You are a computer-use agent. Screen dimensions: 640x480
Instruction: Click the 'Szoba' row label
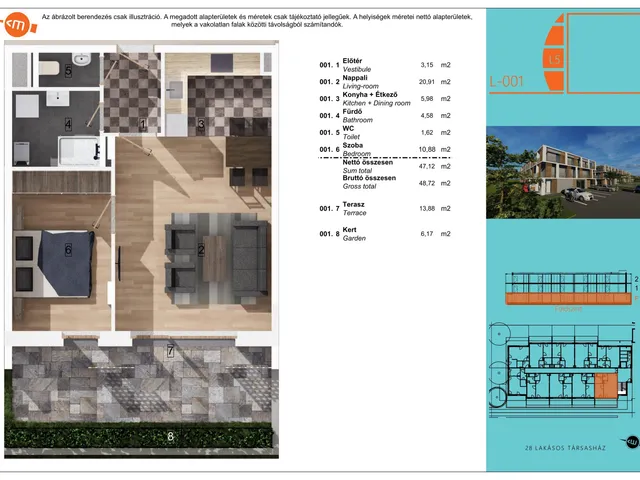[x=353, y=145]
